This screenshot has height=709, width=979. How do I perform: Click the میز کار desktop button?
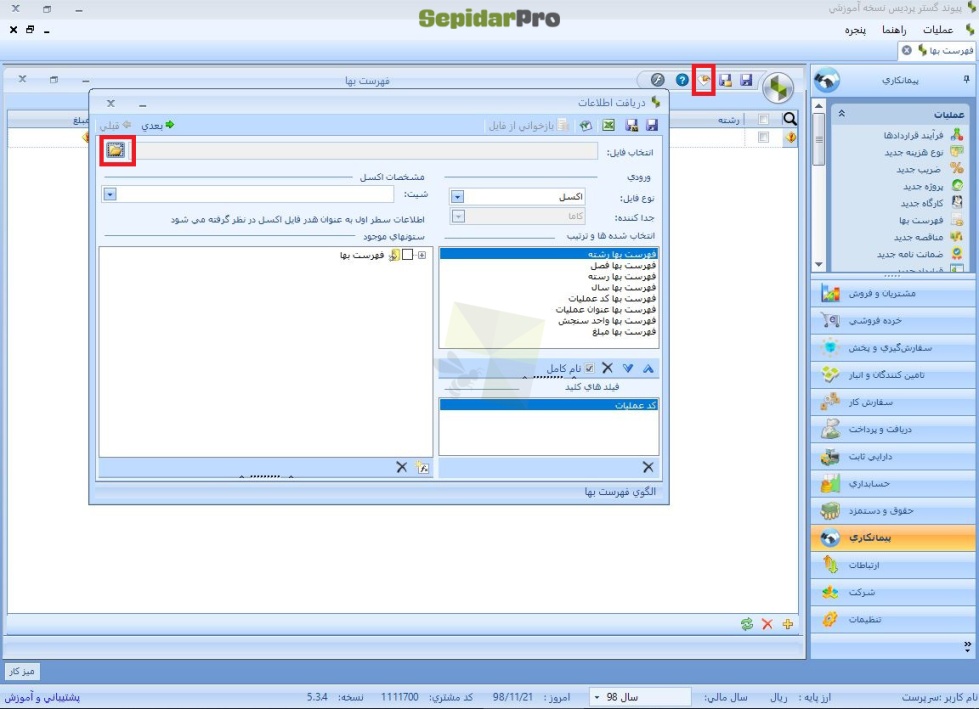coord(22,672)
